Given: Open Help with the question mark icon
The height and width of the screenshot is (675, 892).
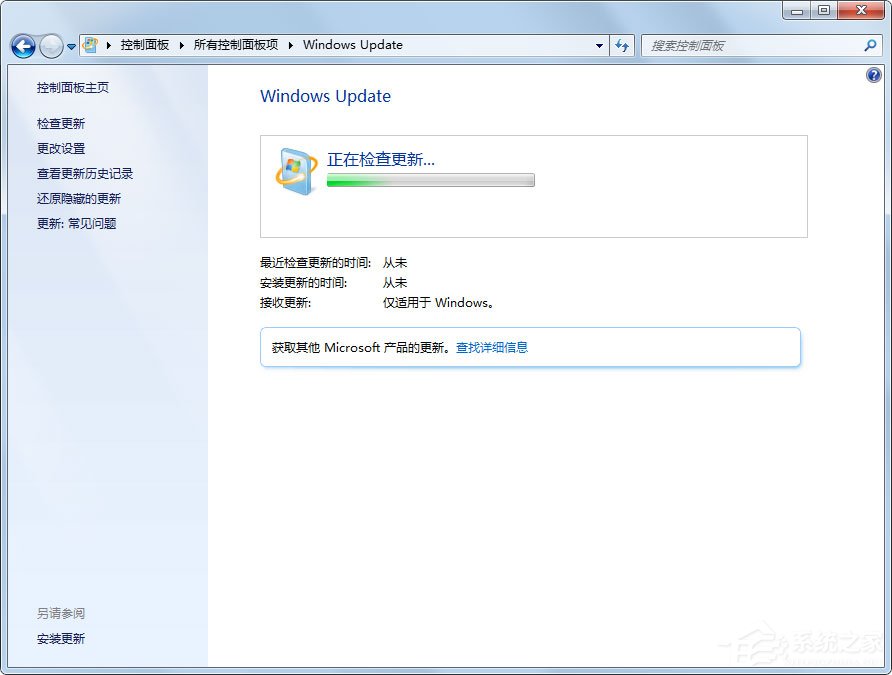Looking at the screenshot, I should (873, 74).
